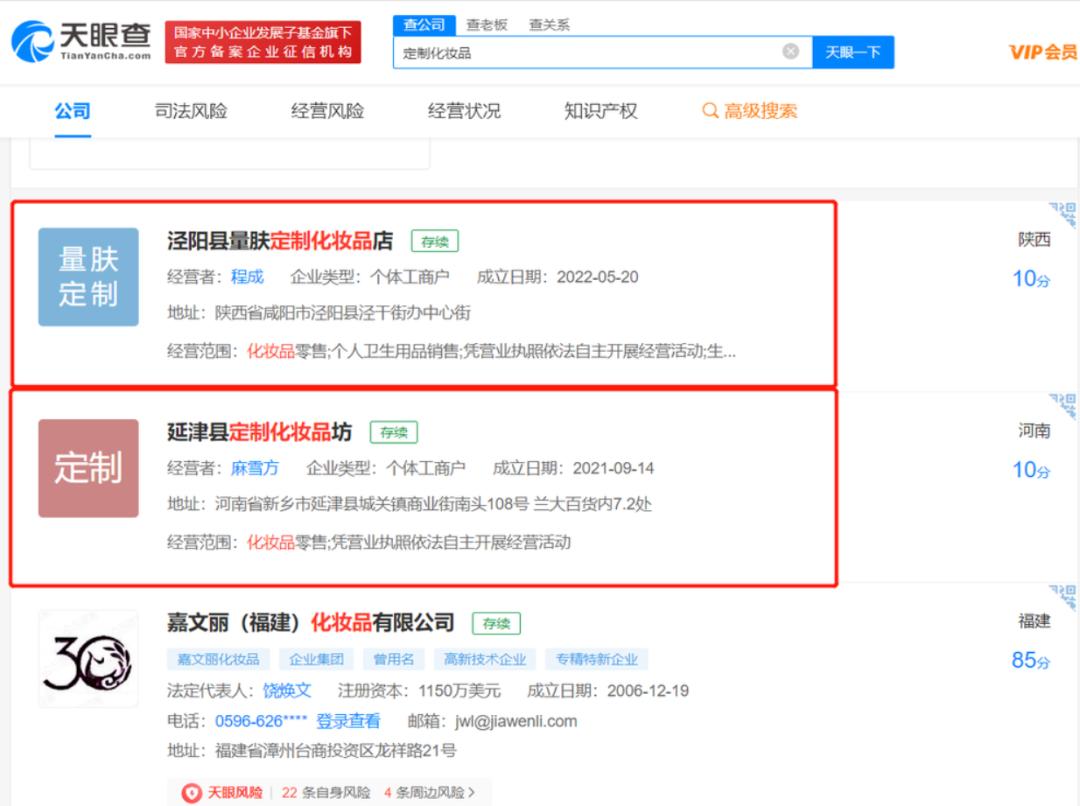This screenshot has width=1080, height=806.
Task: Click the red 官方备案企业征信机构 banner
Action: 263,42
